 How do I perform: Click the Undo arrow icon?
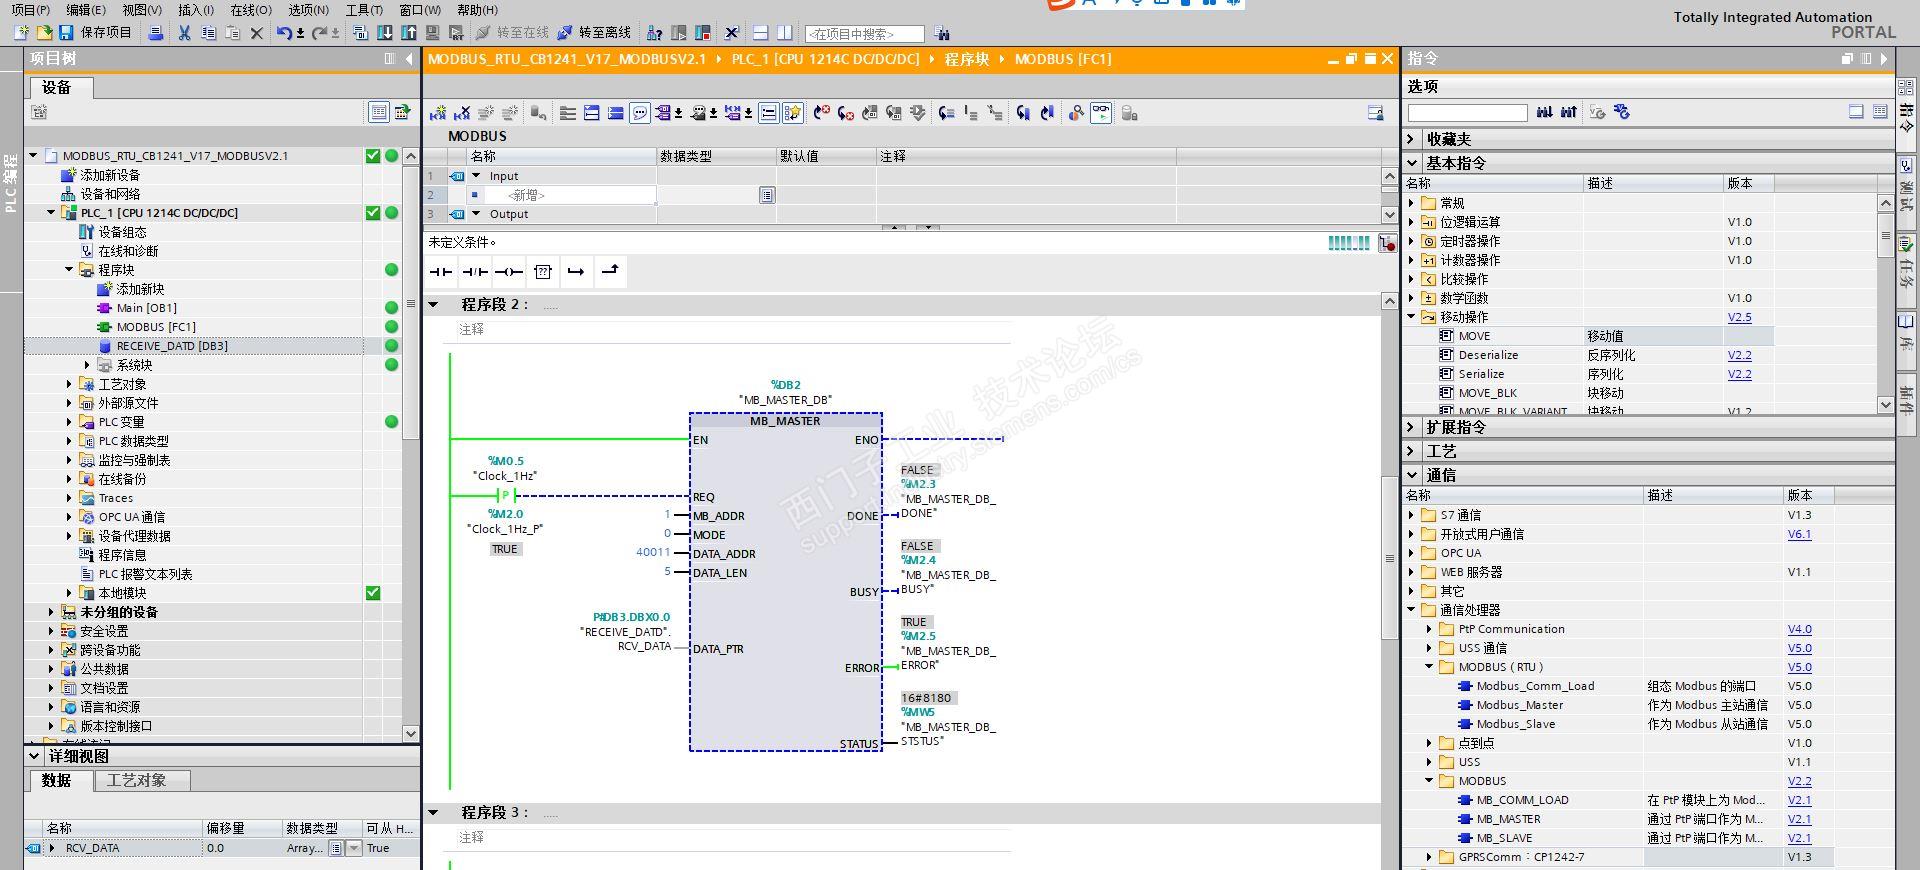pos(285,33)
